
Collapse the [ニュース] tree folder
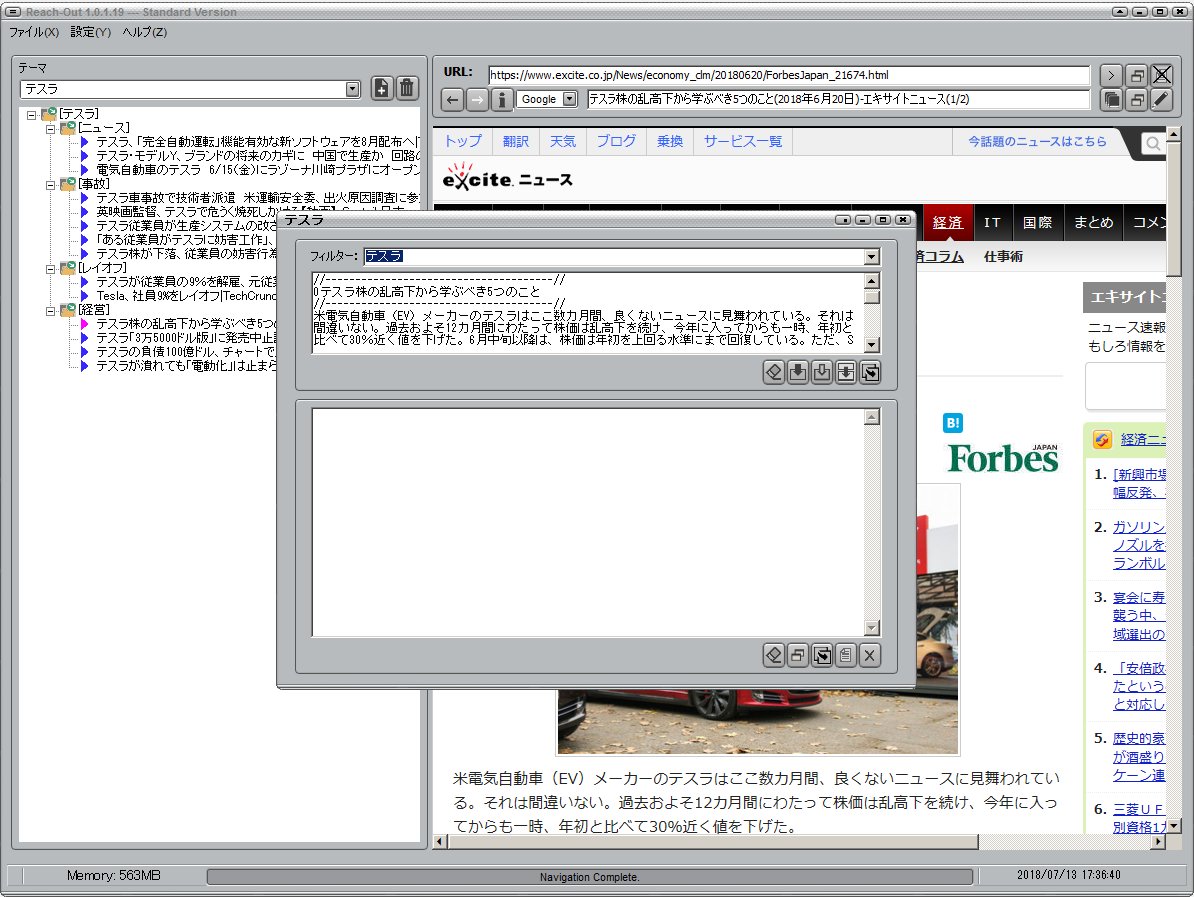click(50, 129)
